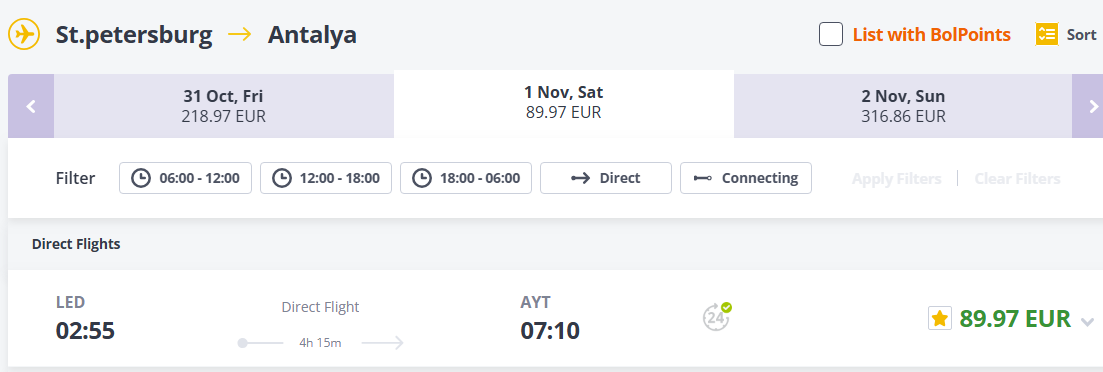The height and width of the screenshot is (372, 1103).
Task: Go to previous dates with left arrow
Action: [31, 106]
